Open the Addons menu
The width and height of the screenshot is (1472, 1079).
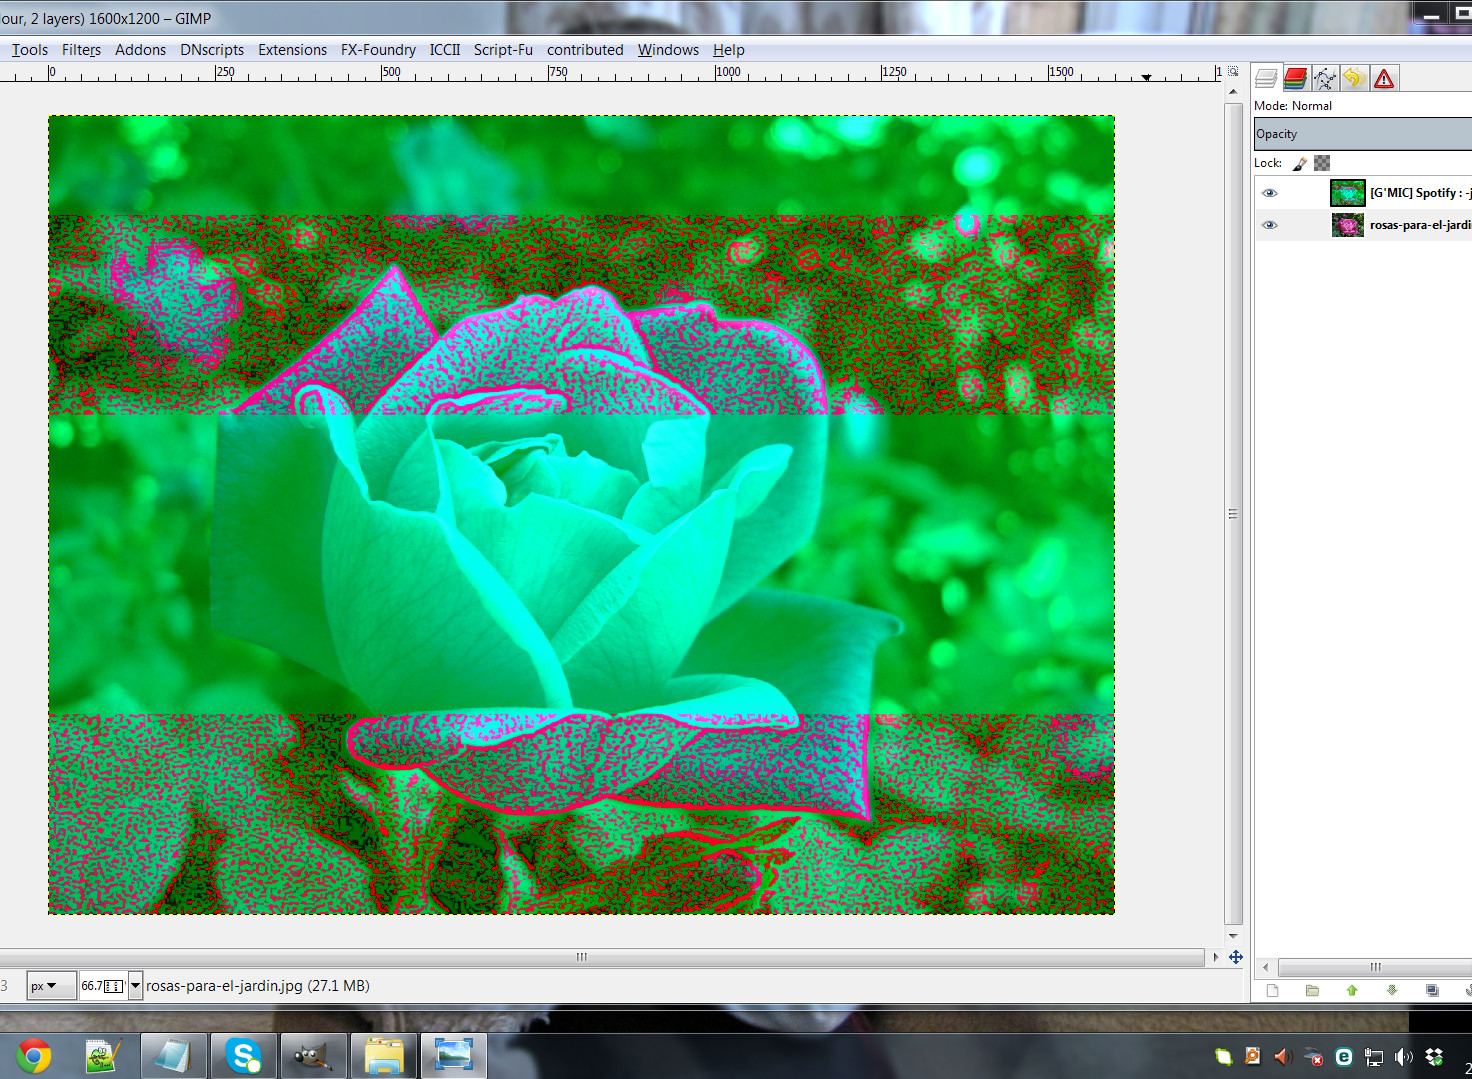pyautogui.click(x=140, y=50)
